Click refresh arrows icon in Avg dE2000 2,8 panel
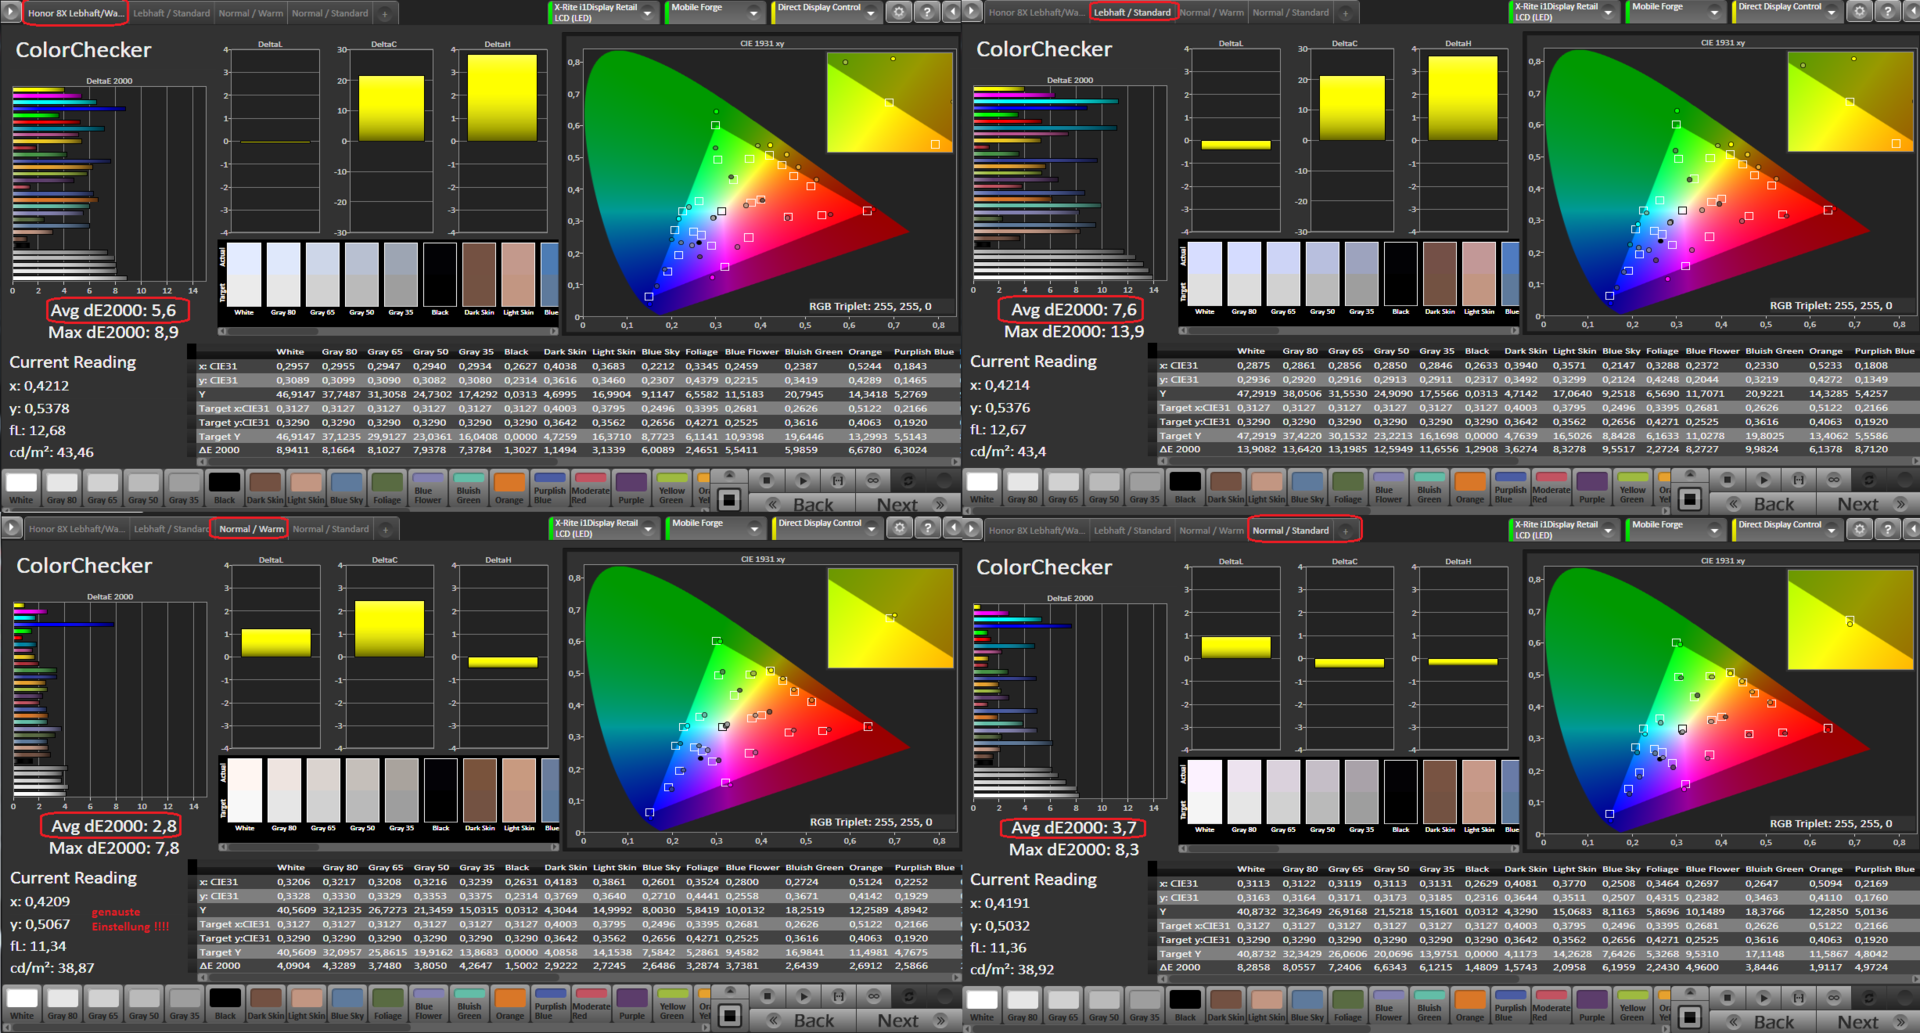The image size is (1920, 1033). 909,996
